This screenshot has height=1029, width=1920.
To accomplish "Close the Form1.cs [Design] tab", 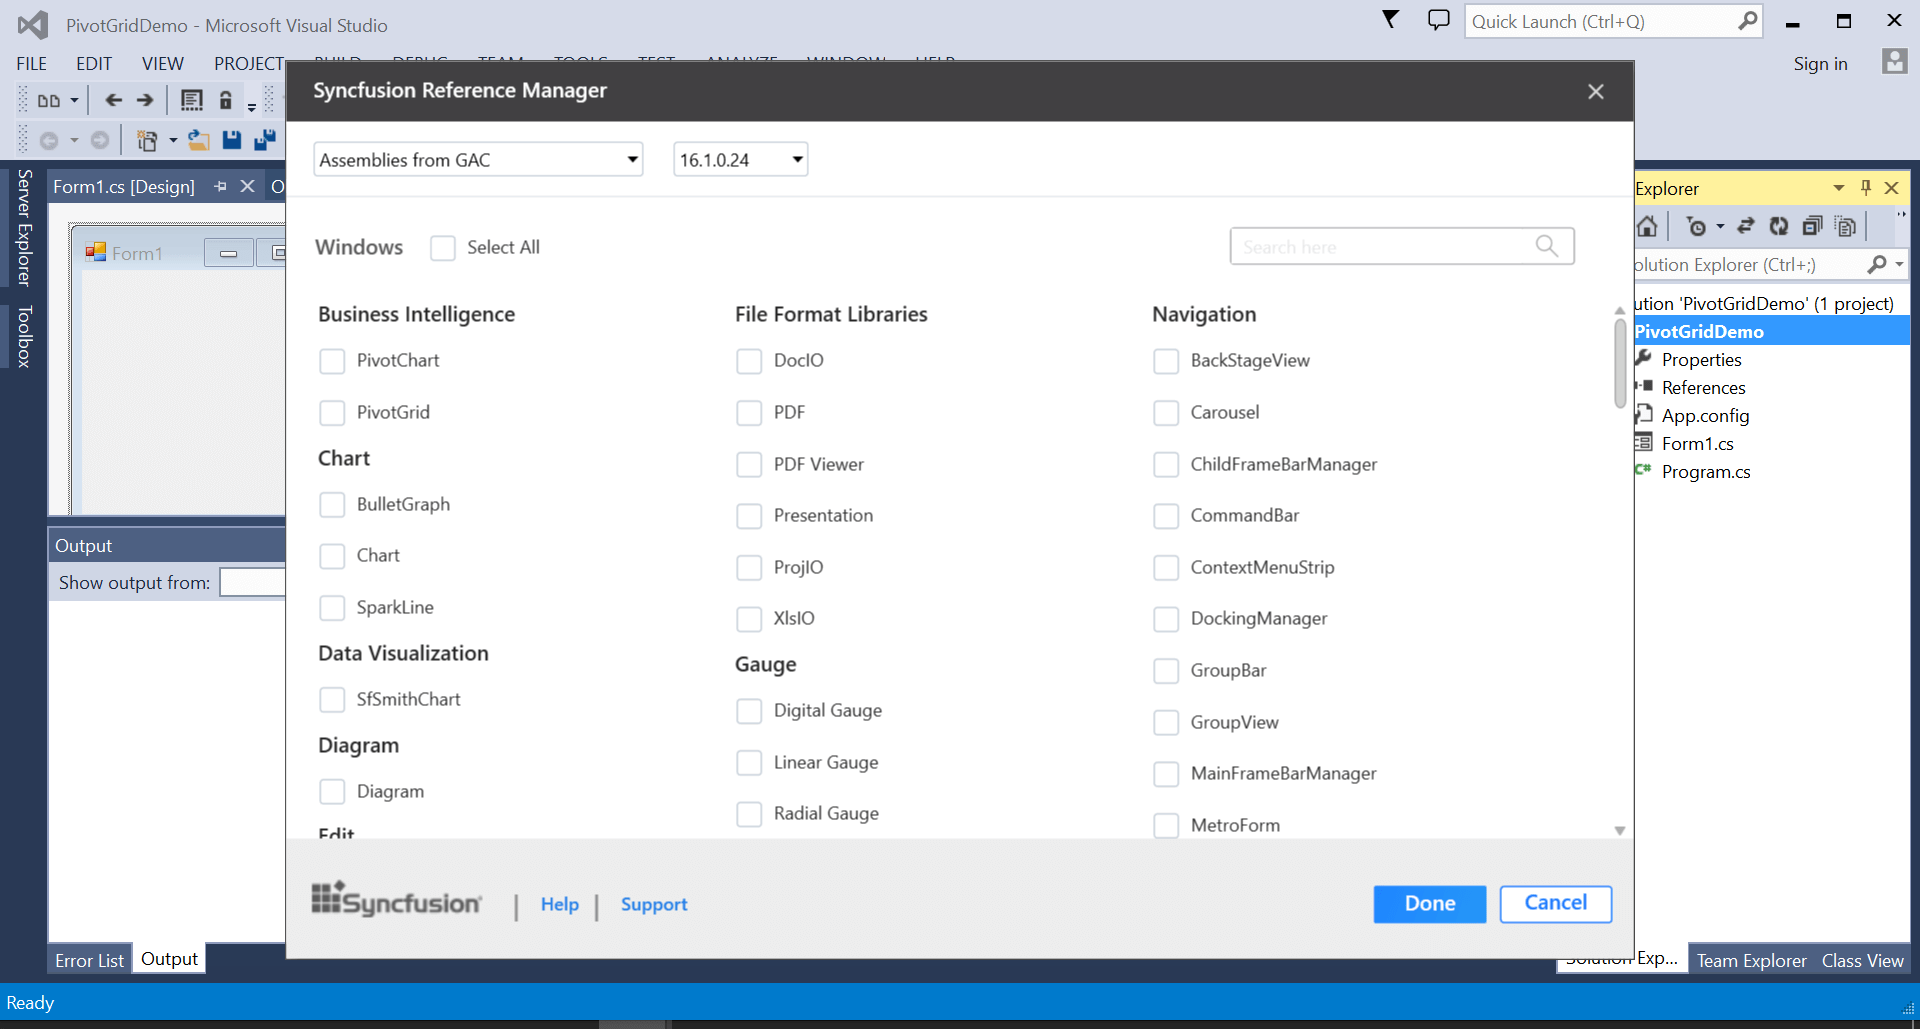I will point(247,186).
